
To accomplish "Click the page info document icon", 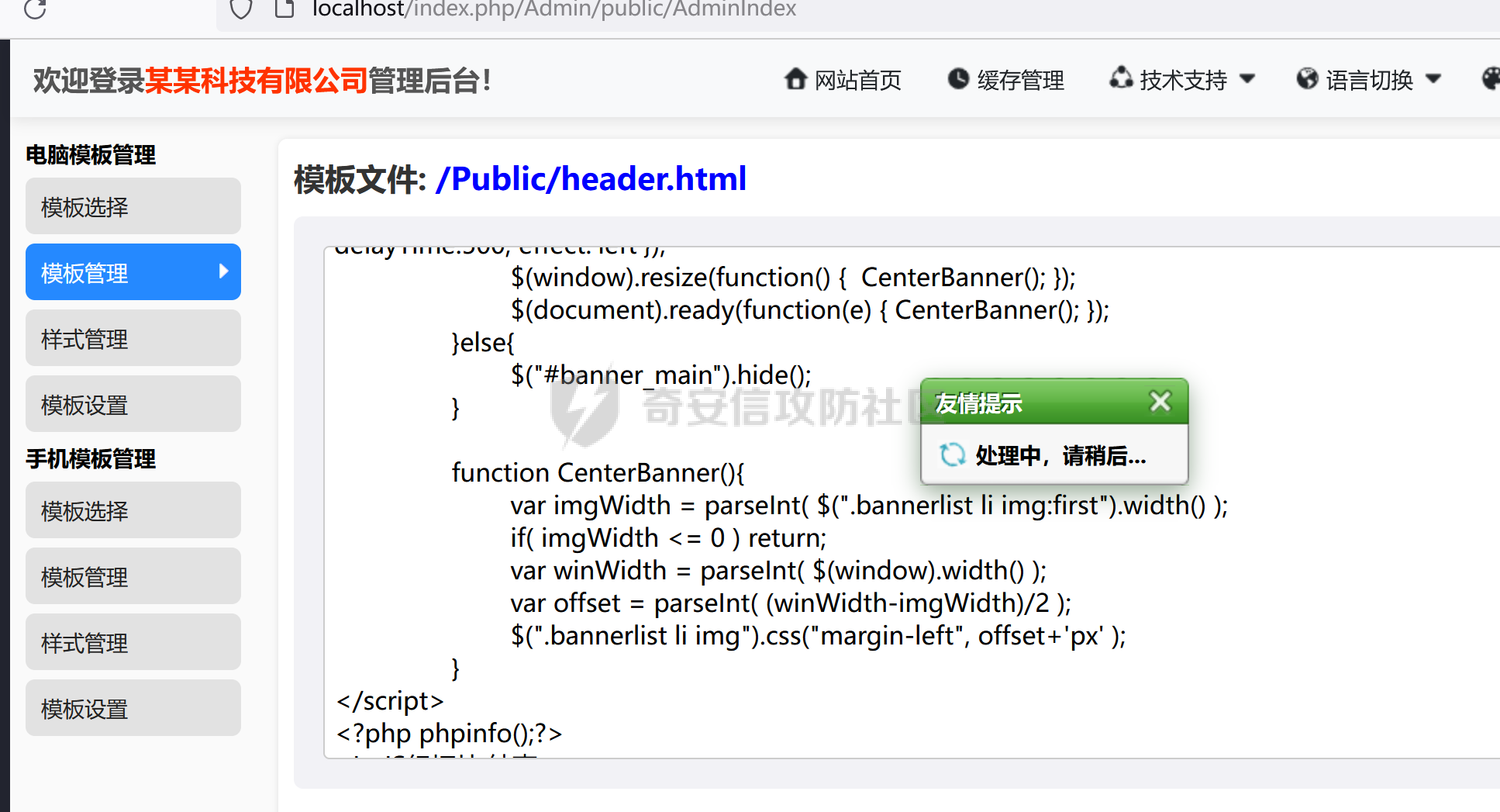I will [286, 9].
